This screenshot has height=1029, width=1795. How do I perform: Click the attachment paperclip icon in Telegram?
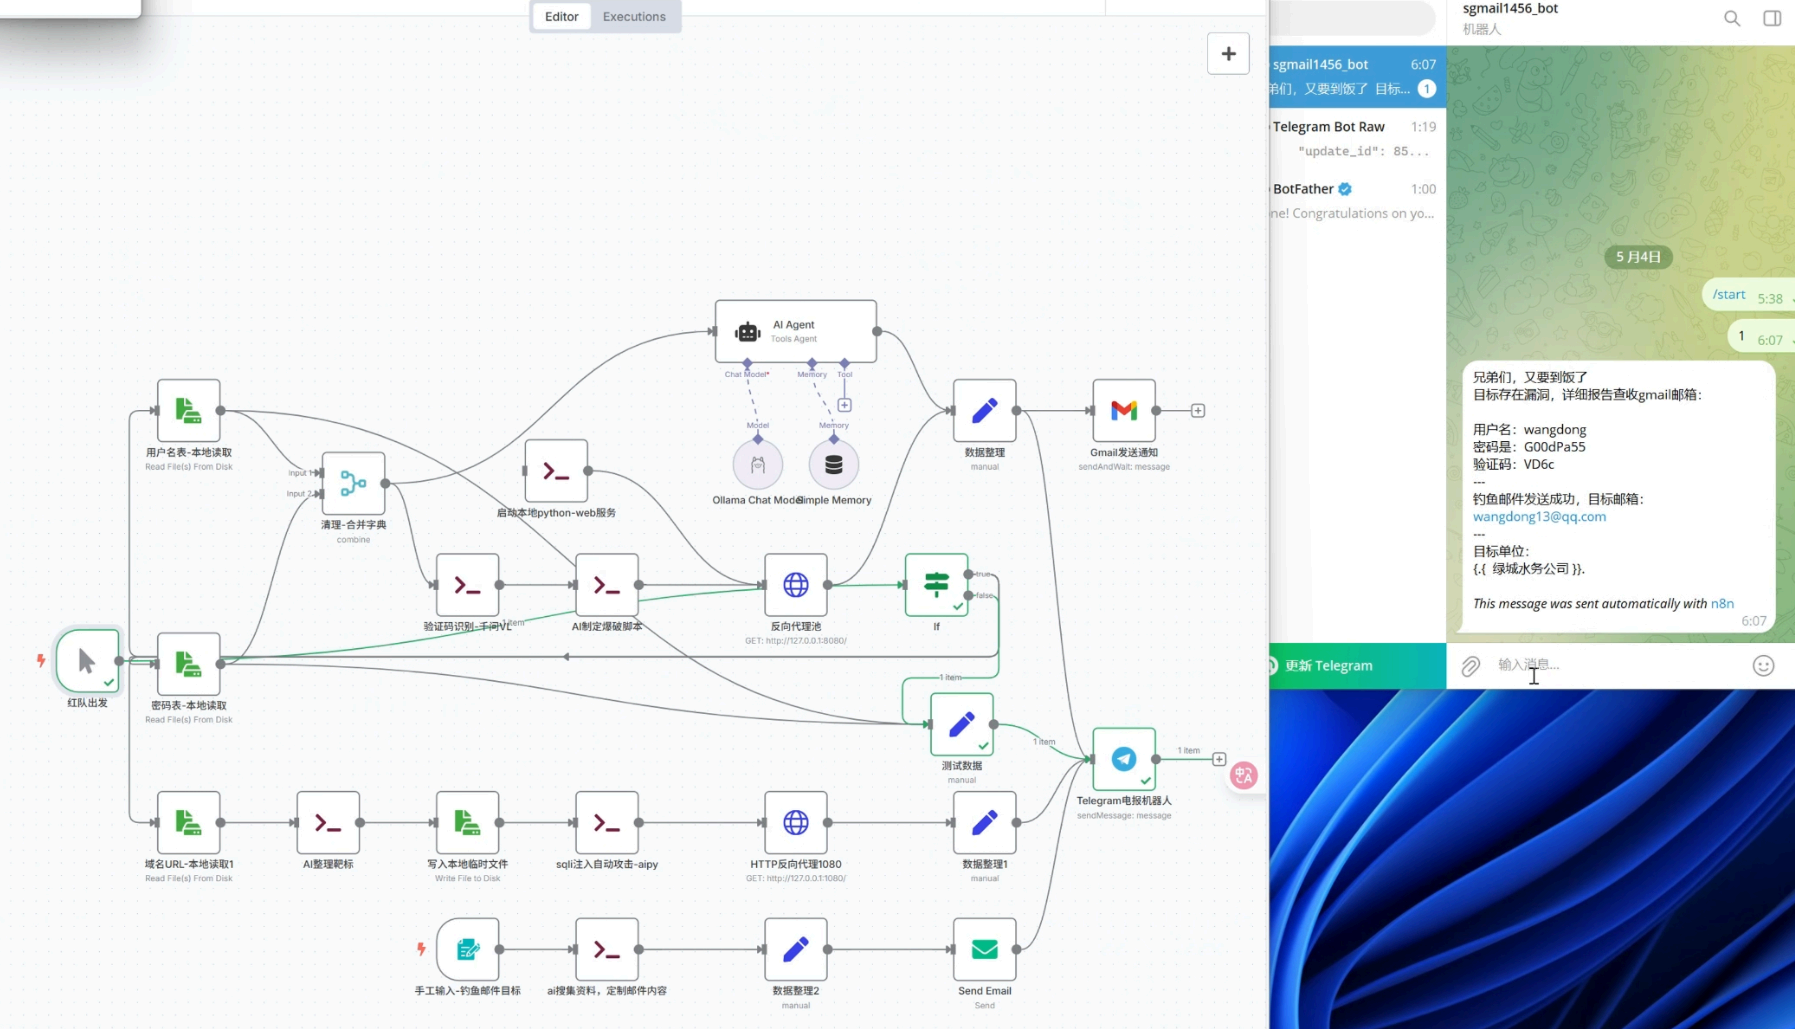tap(1470, 666)
